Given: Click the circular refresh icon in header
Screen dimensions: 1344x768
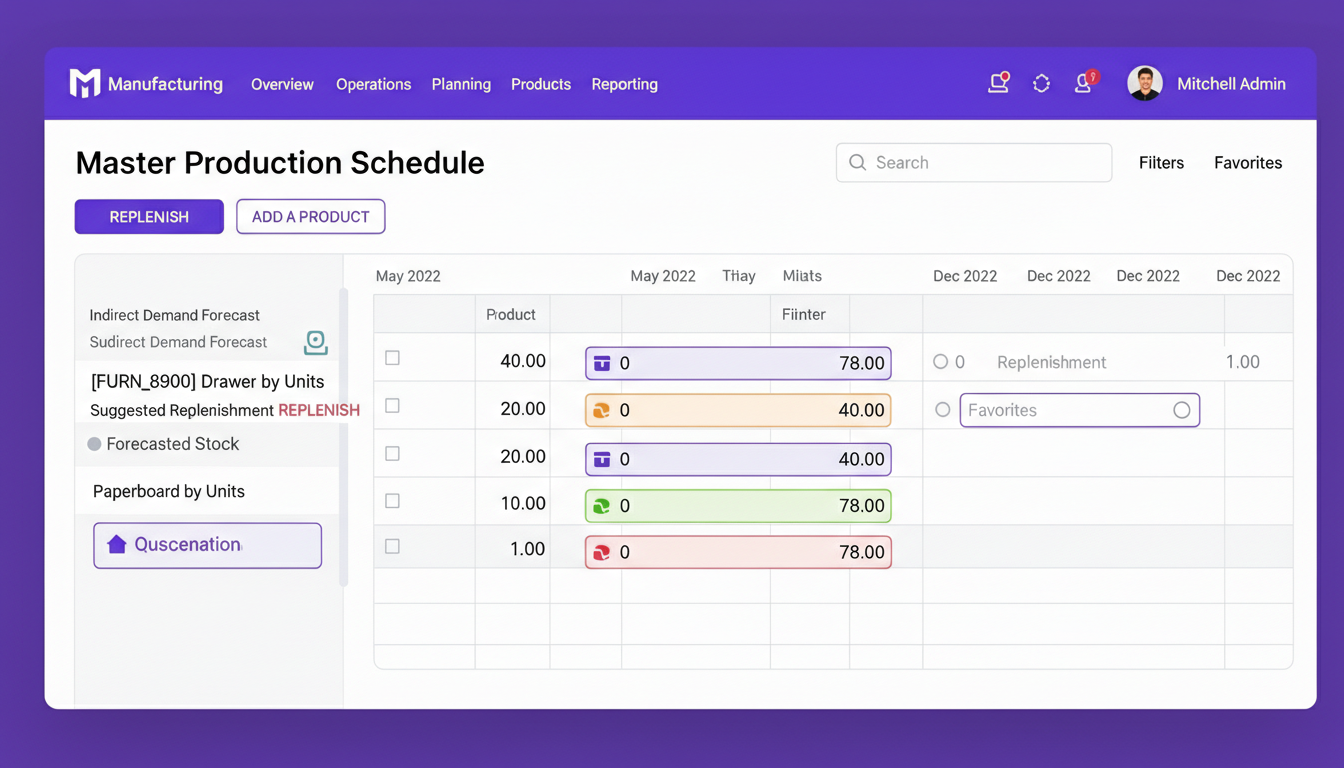Looking at the screenshot, I should (x=1041, y=84).
